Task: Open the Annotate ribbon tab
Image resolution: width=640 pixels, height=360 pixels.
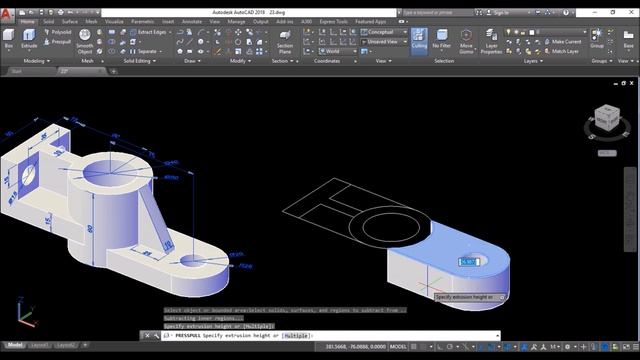Action: [x=192, y=22]
